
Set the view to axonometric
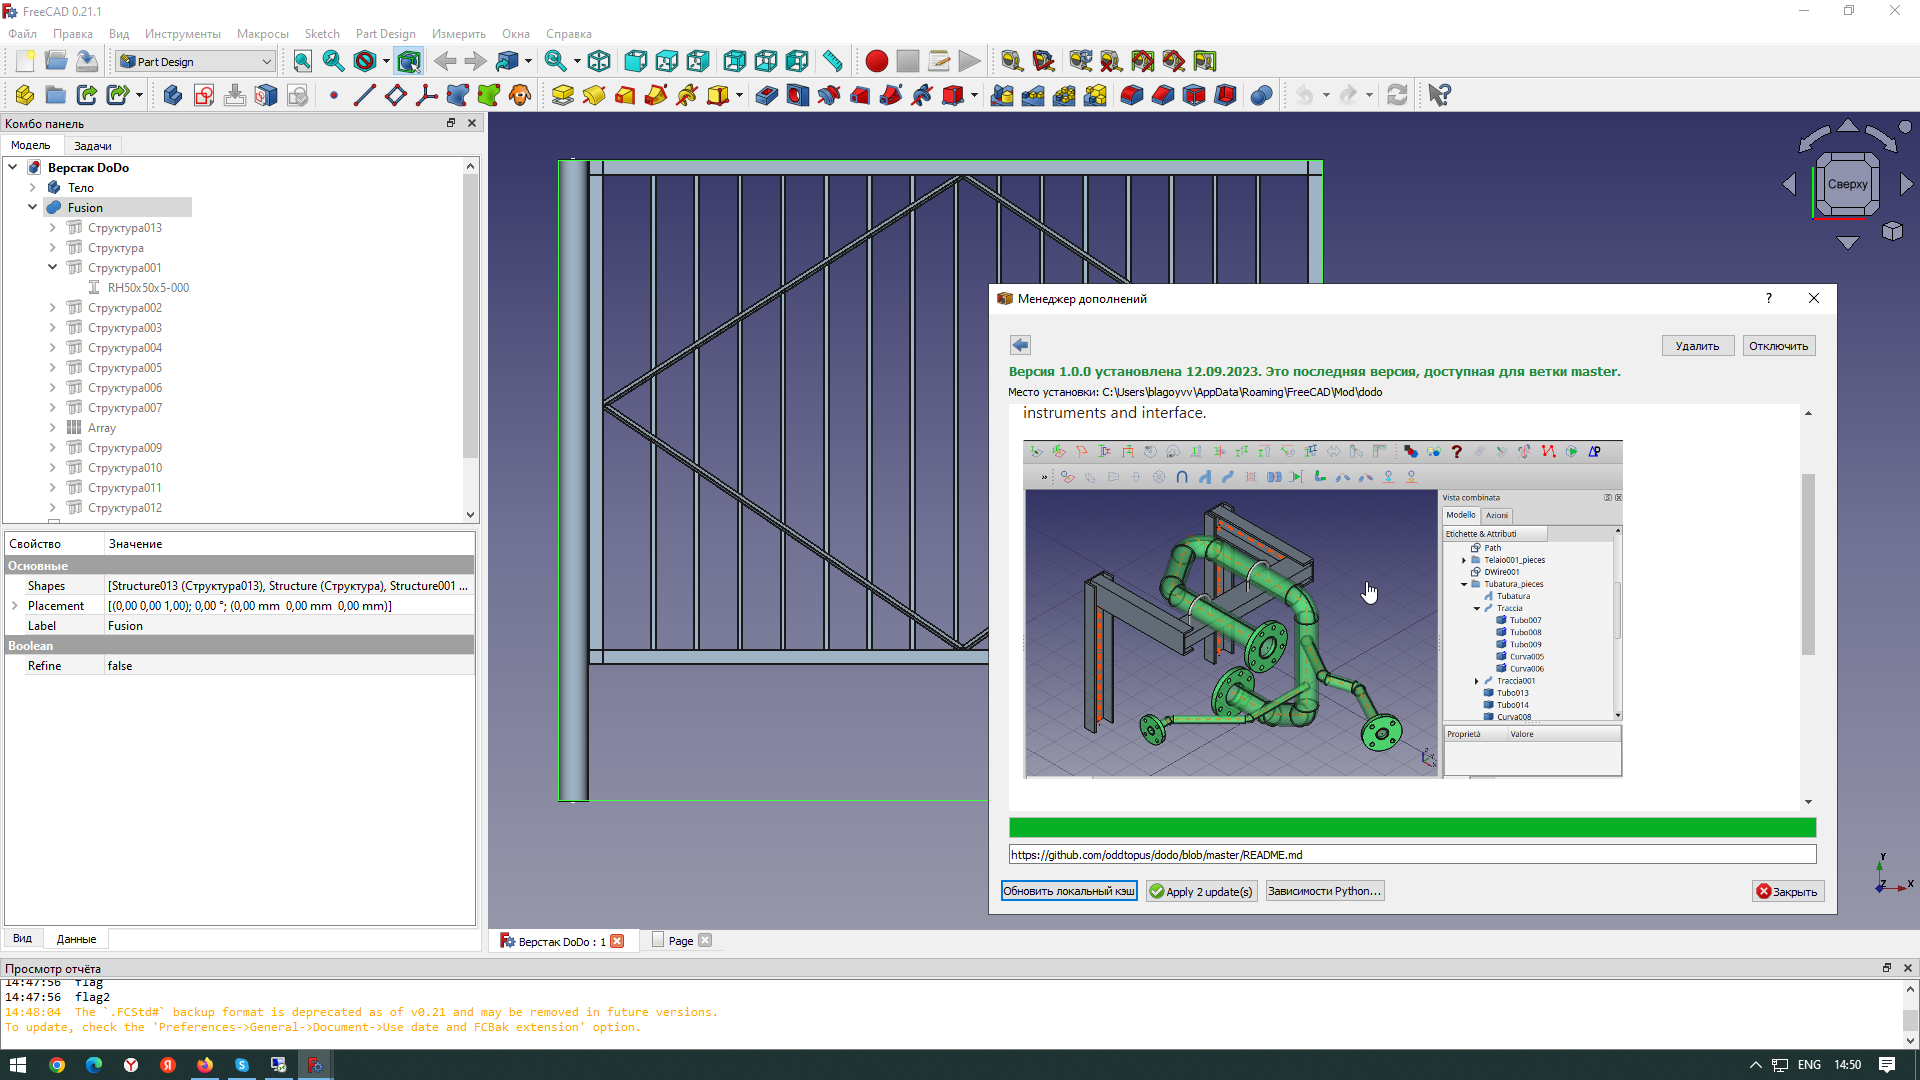coord(599,61)
